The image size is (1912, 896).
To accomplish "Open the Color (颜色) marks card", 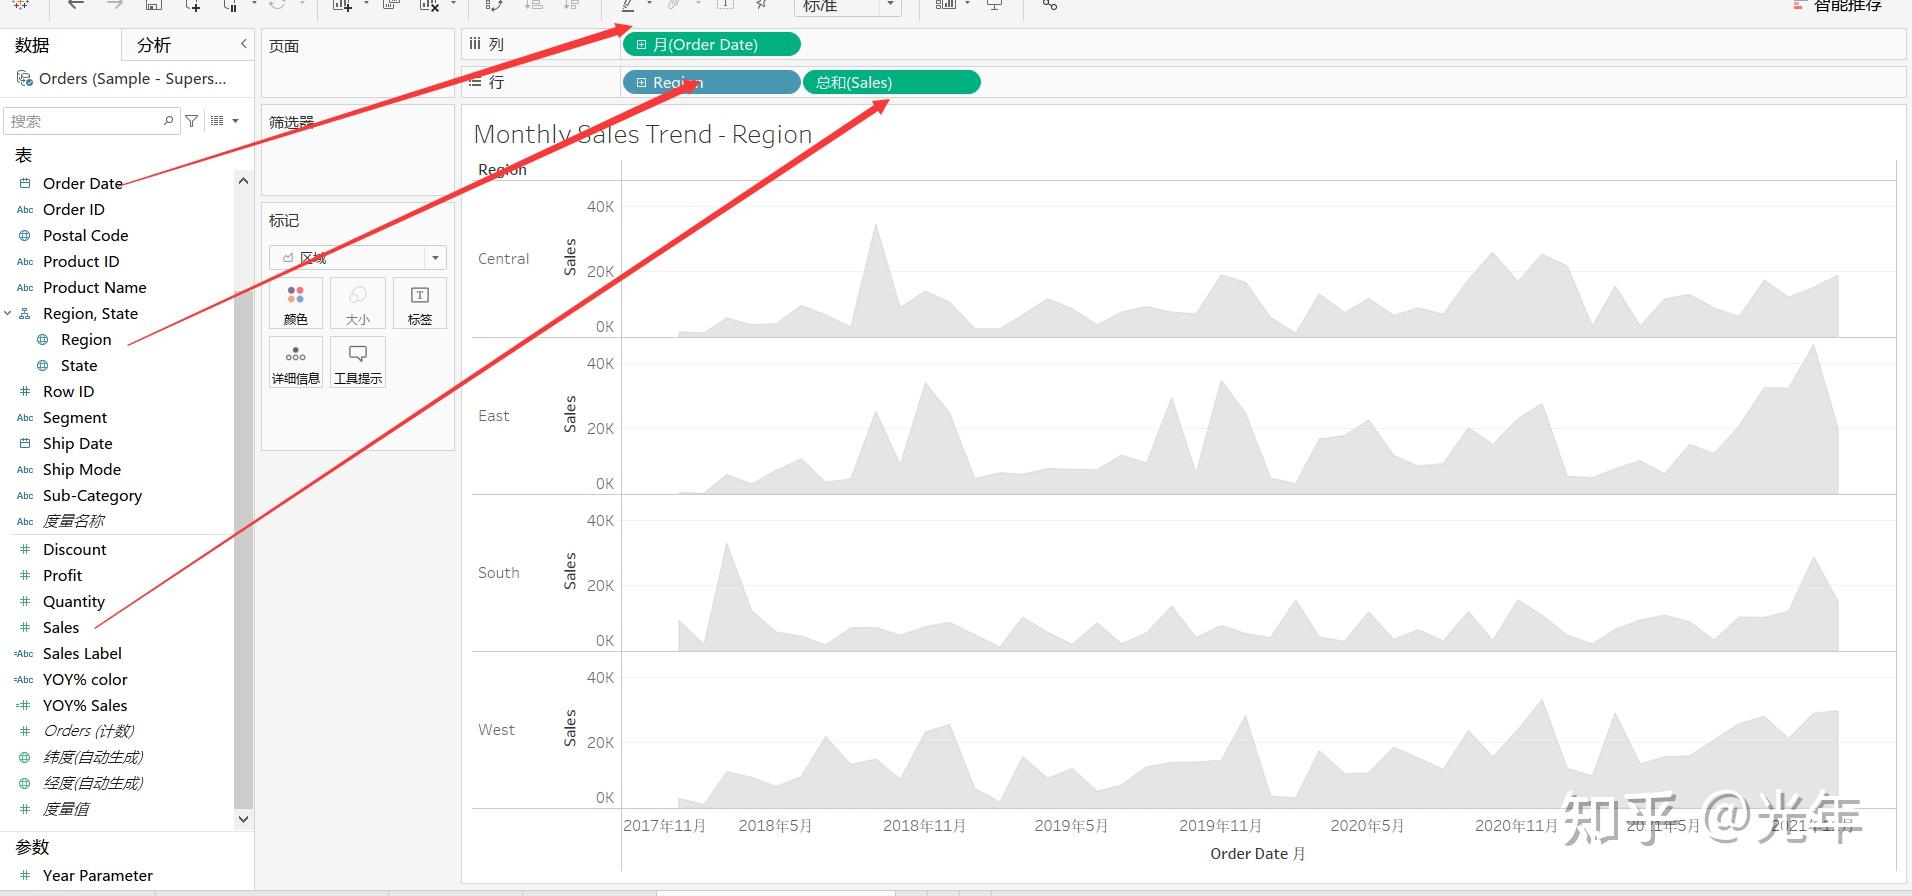I will click(x=296, y=304).
